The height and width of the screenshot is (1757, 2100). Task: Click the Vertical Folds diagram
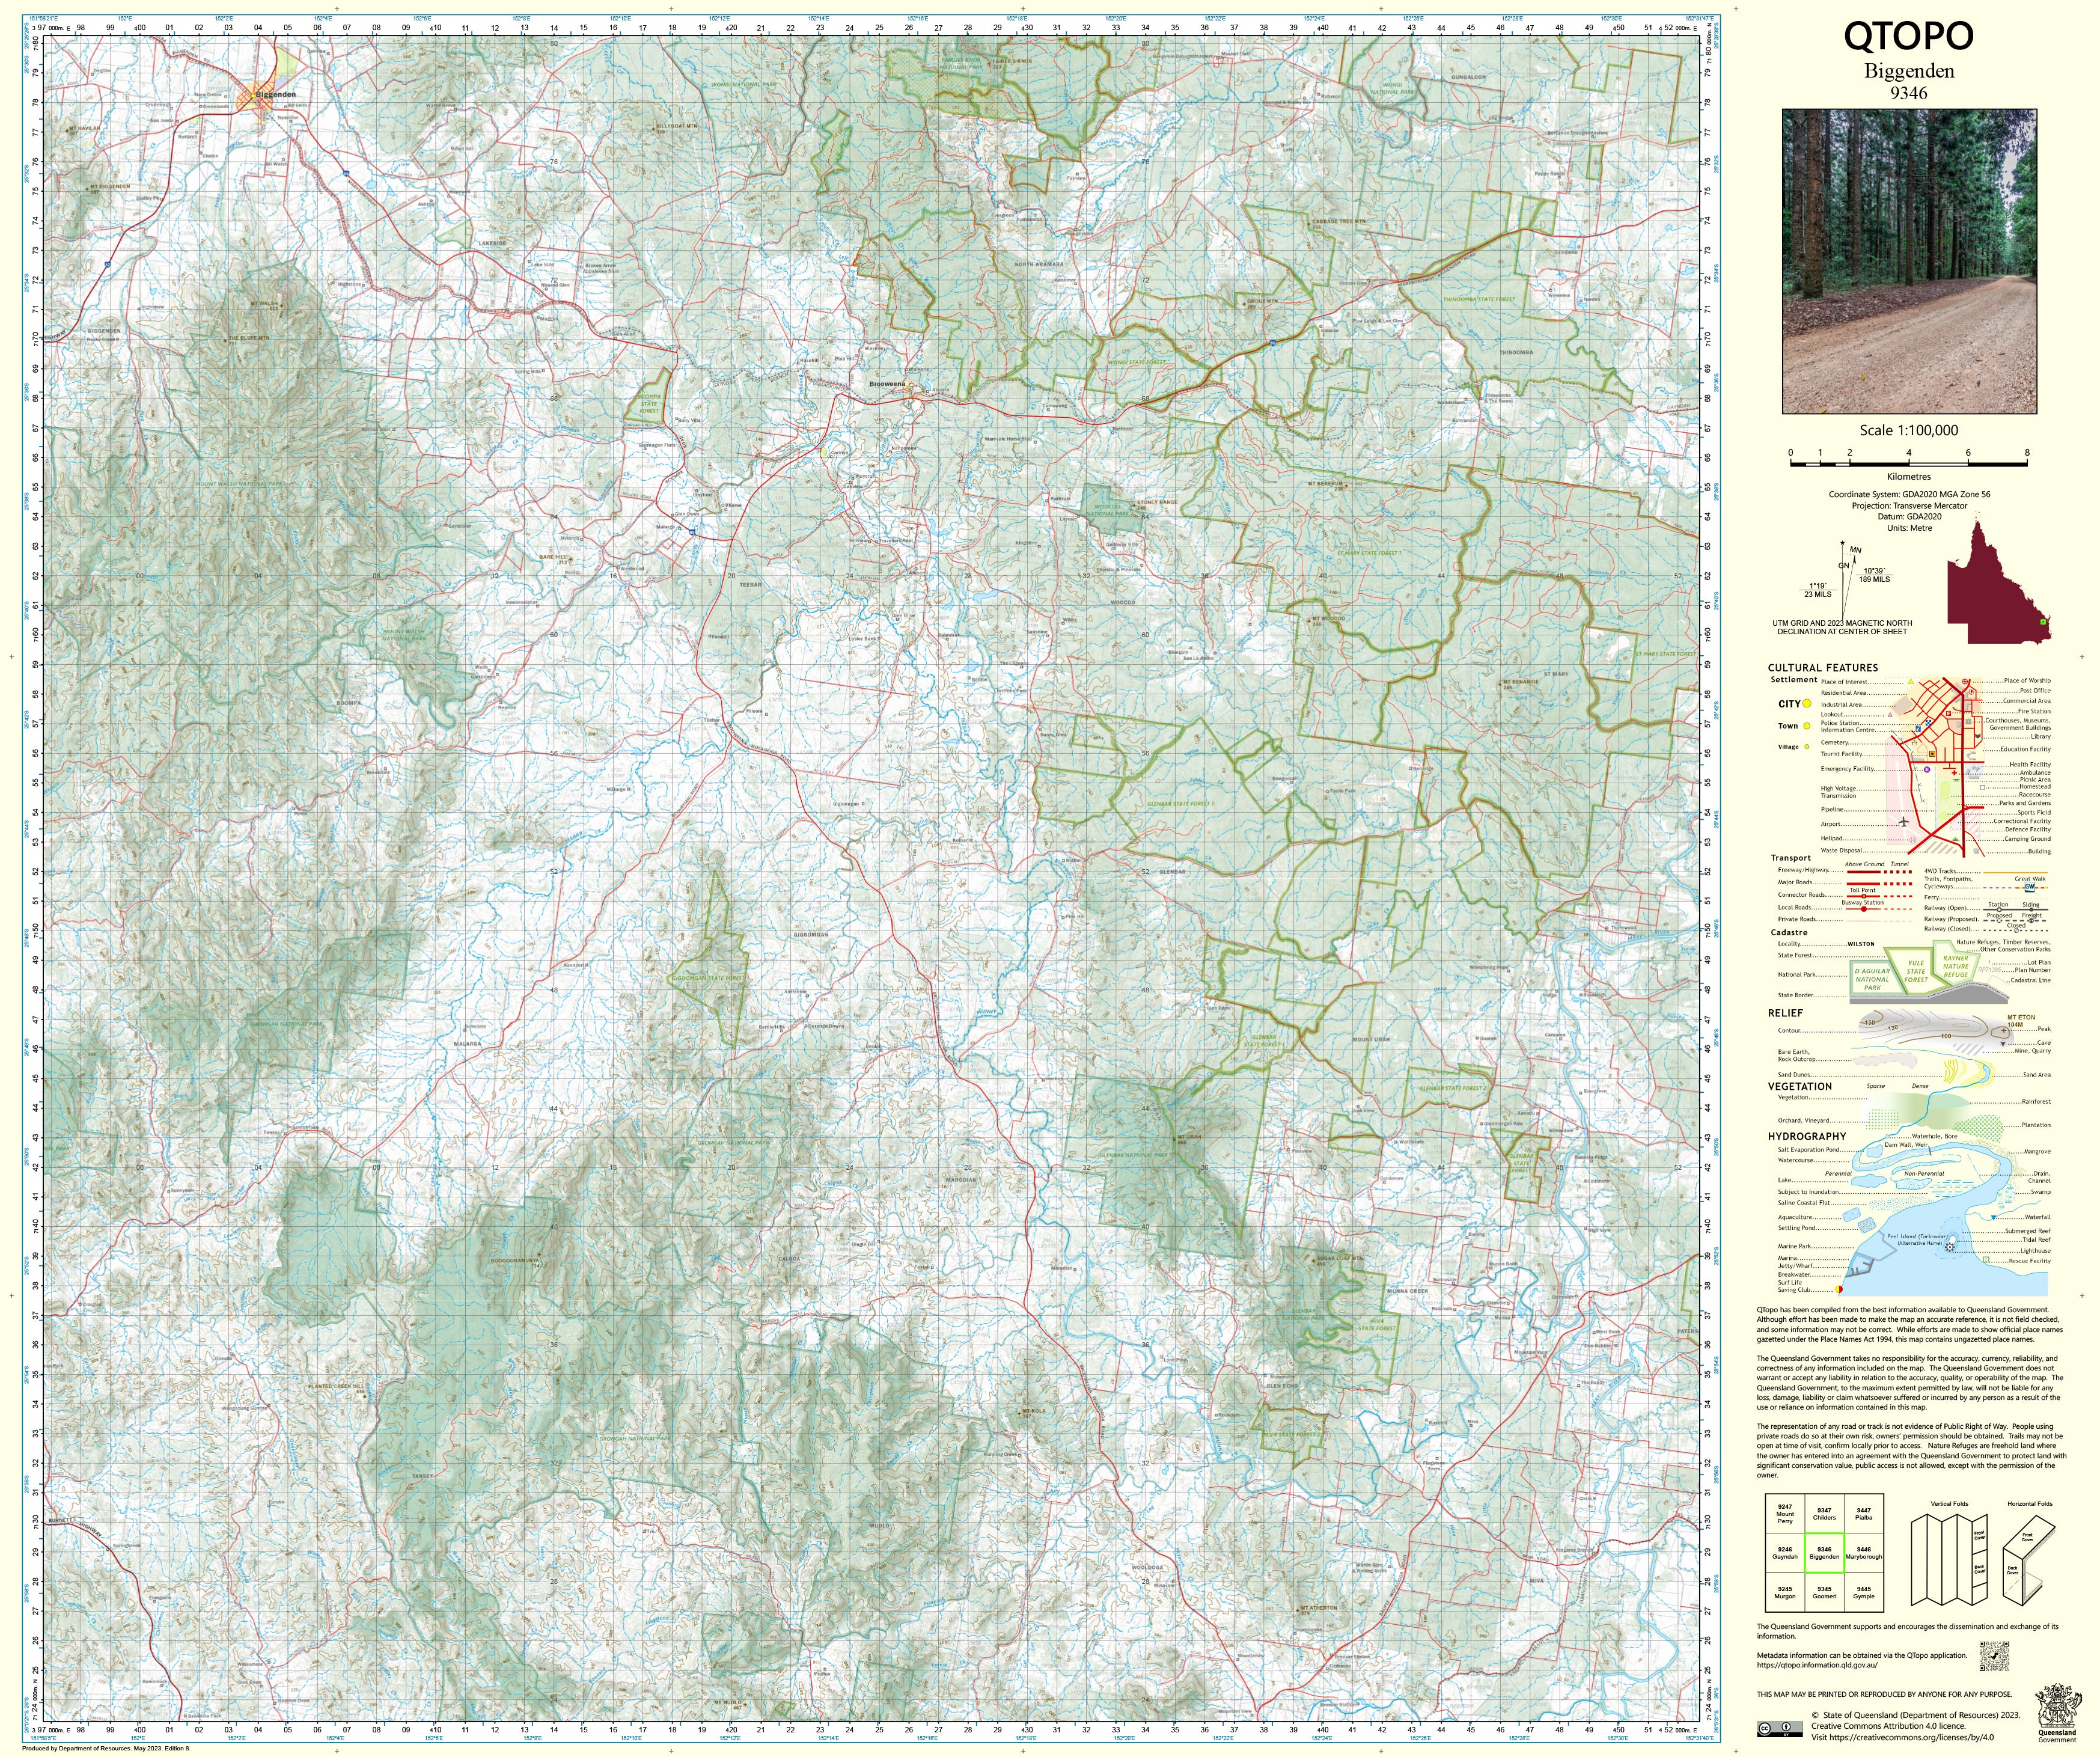[x=1950, y=1560]
